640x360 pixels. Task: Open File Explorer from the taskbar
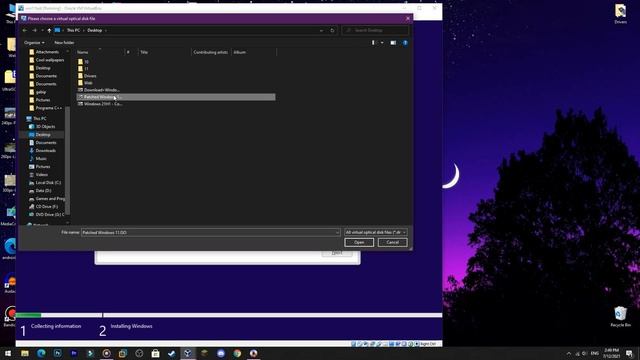tap(25, 353)
